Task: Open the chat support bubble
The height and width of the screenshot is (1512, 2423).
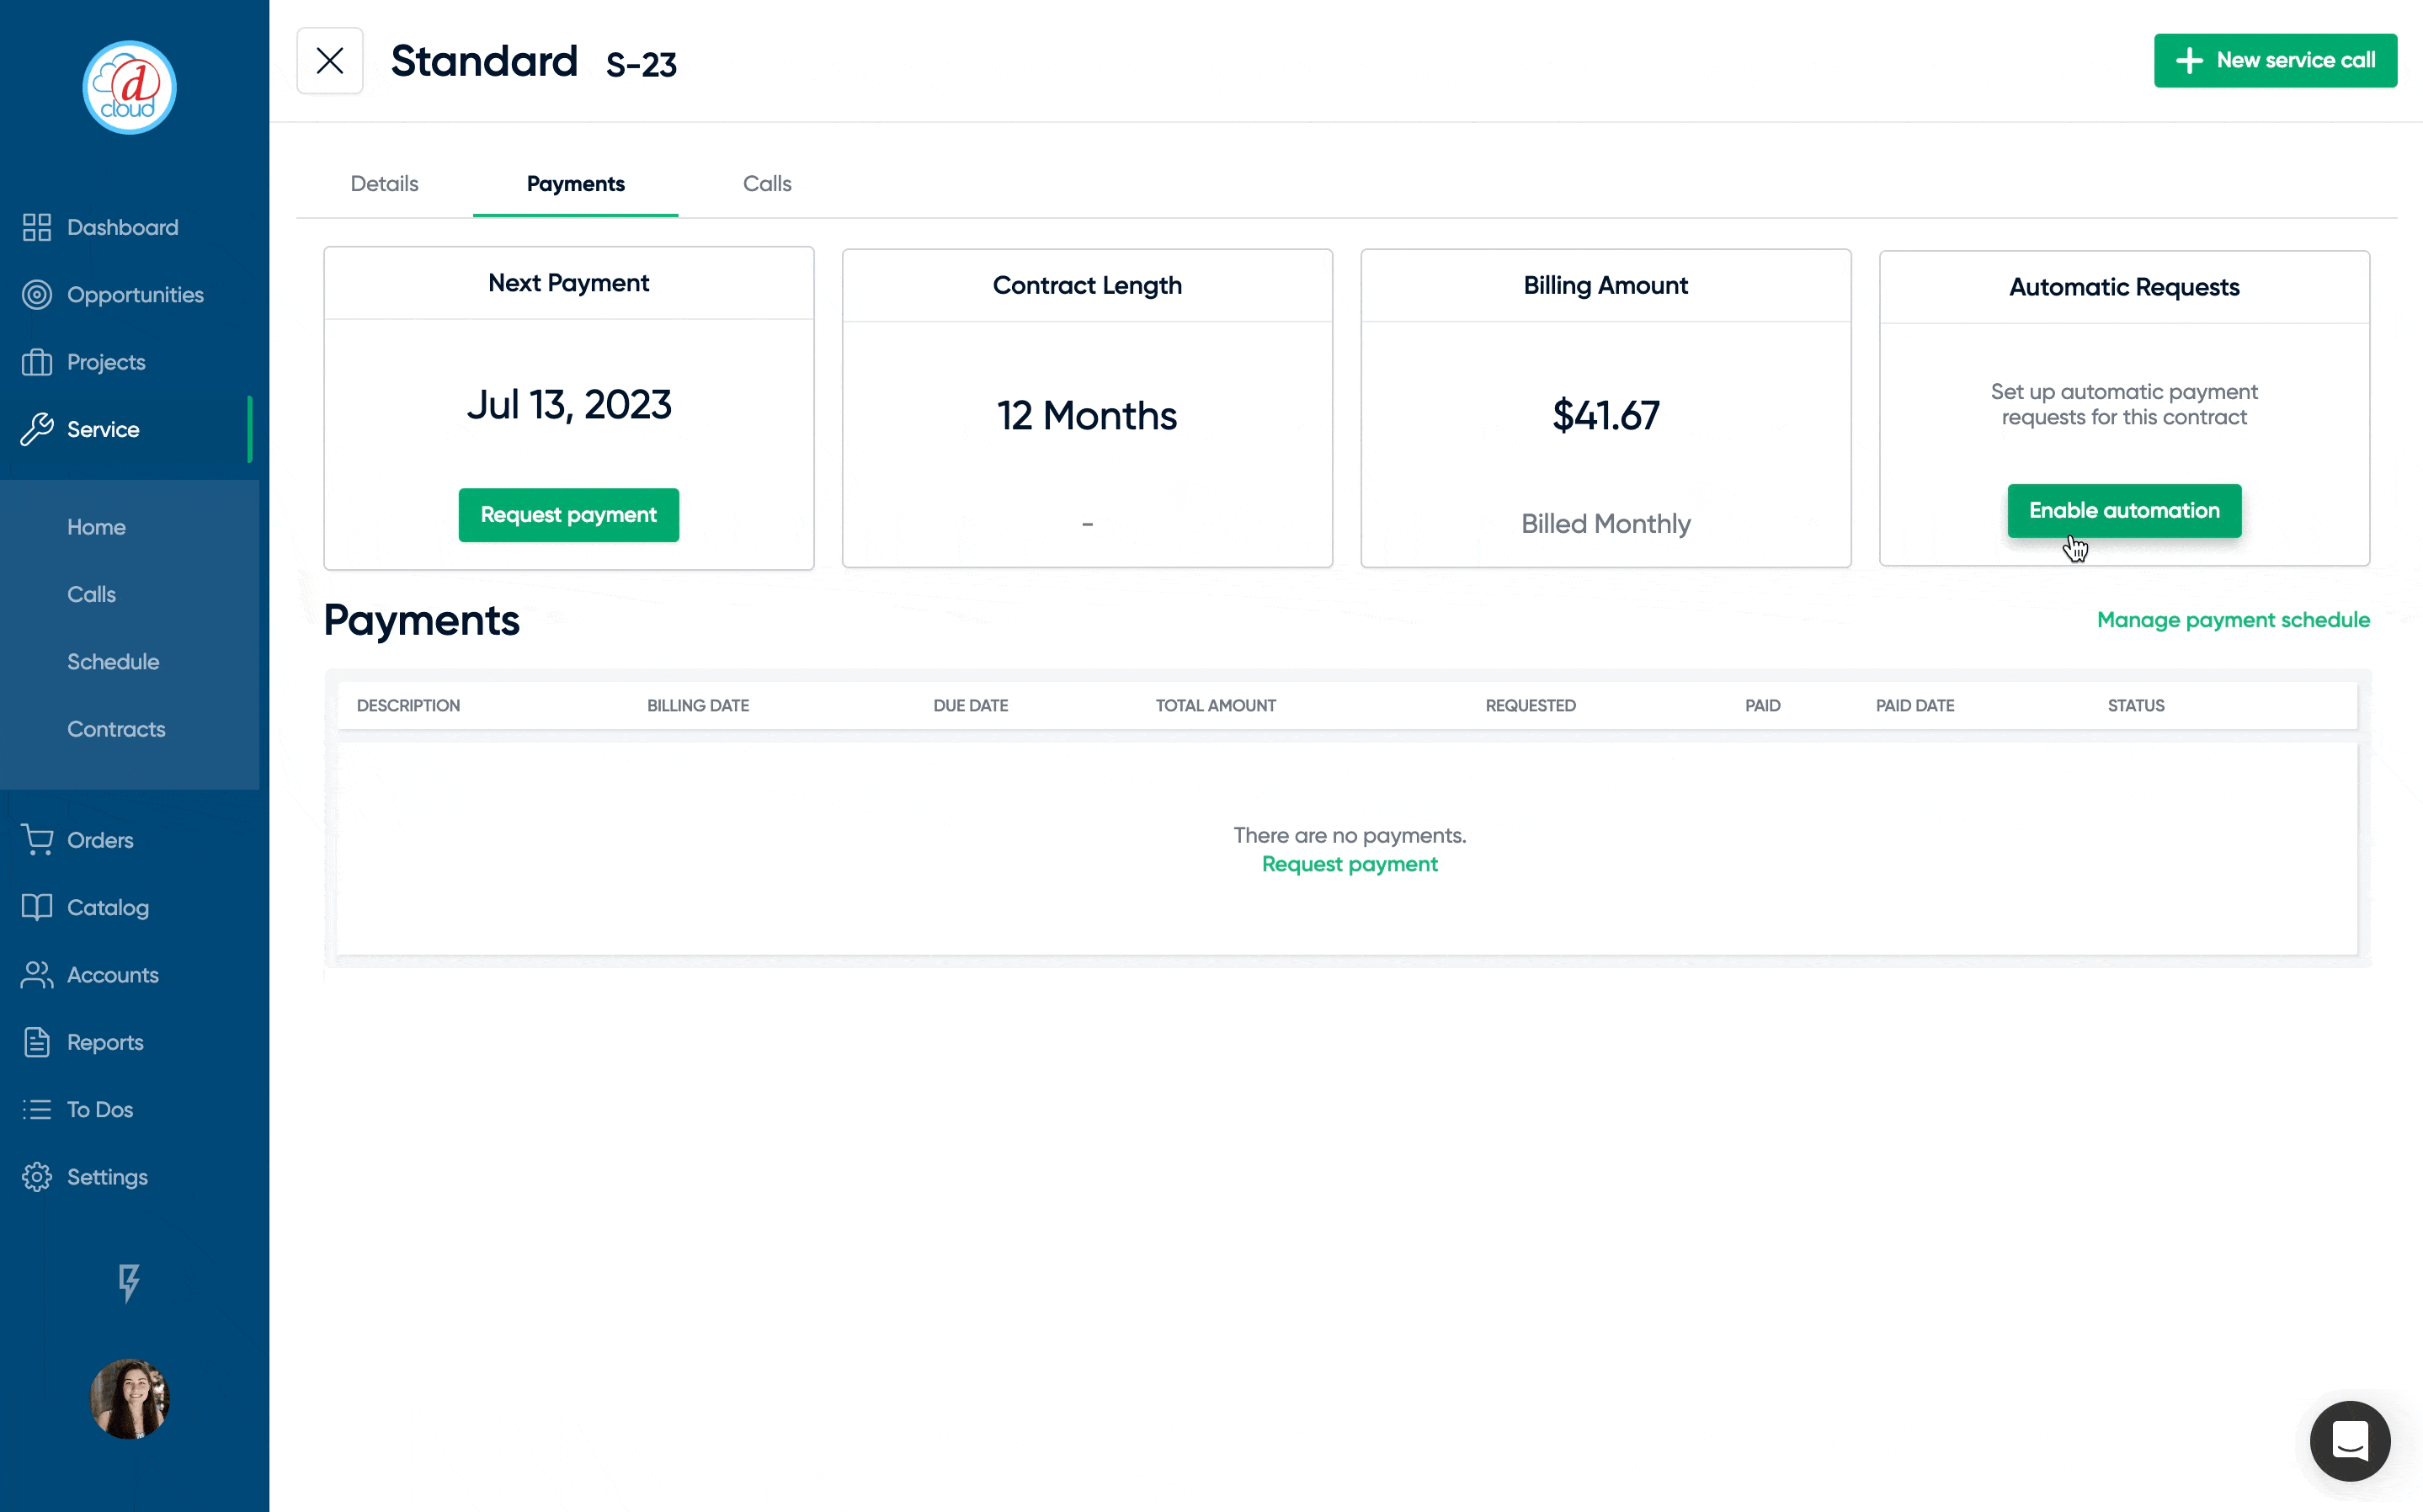Action: pyautogui.click(x=2350, y=1441)
